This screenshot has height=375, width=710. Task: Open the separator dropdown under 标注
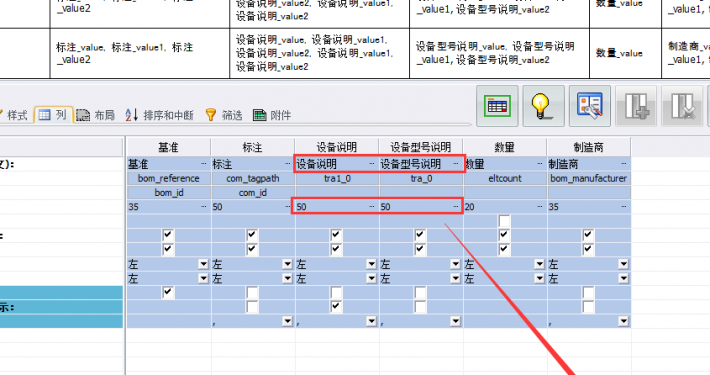287,321
